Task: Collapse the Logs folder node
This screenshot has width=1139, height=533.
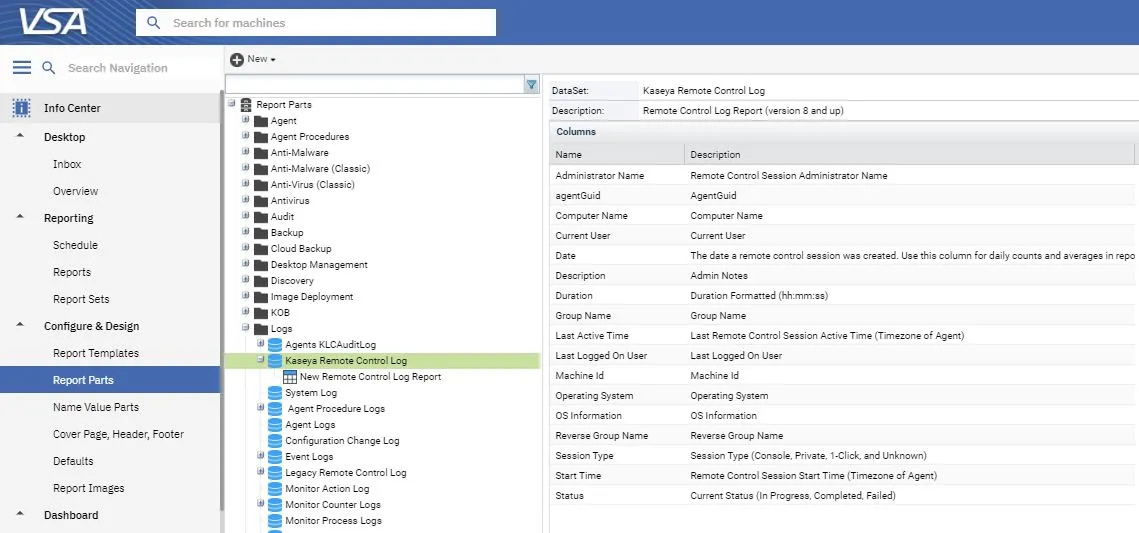Action: 245,328
